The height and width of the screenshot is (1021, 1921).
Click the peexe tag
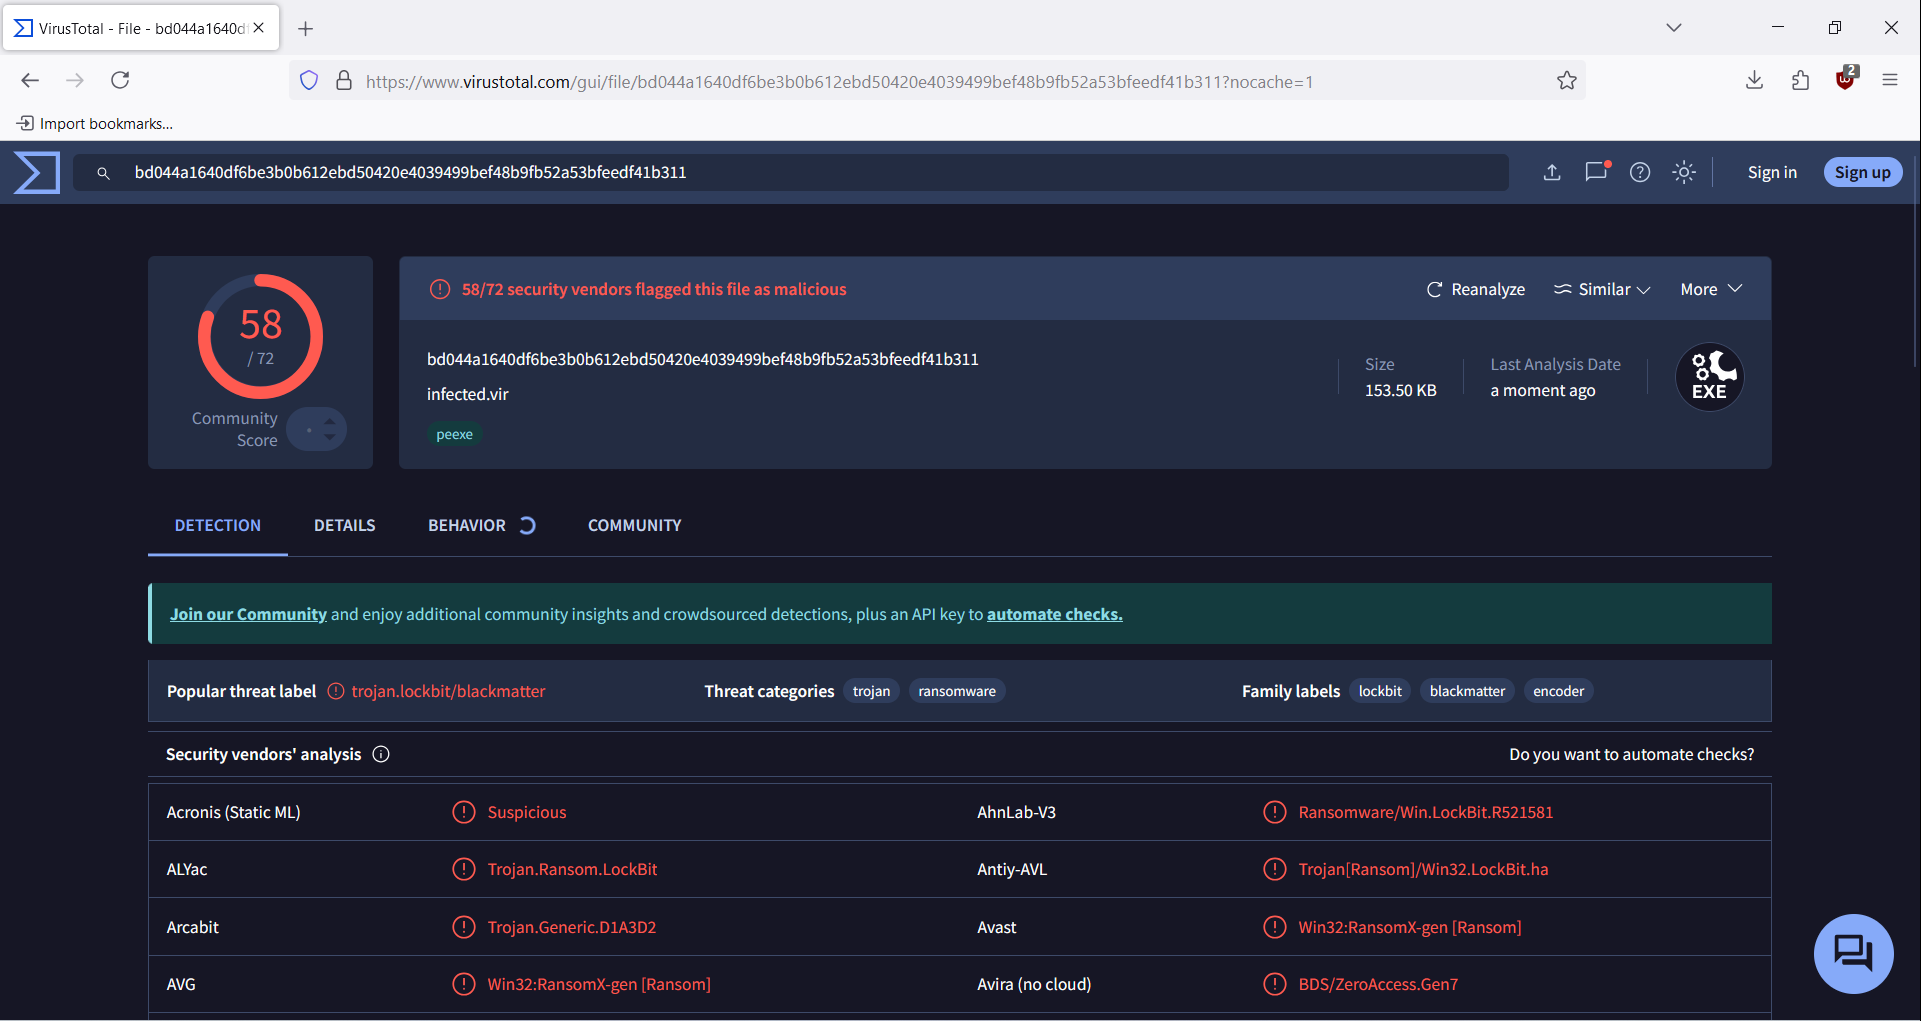pyautogui.click(x=455, y=434)
